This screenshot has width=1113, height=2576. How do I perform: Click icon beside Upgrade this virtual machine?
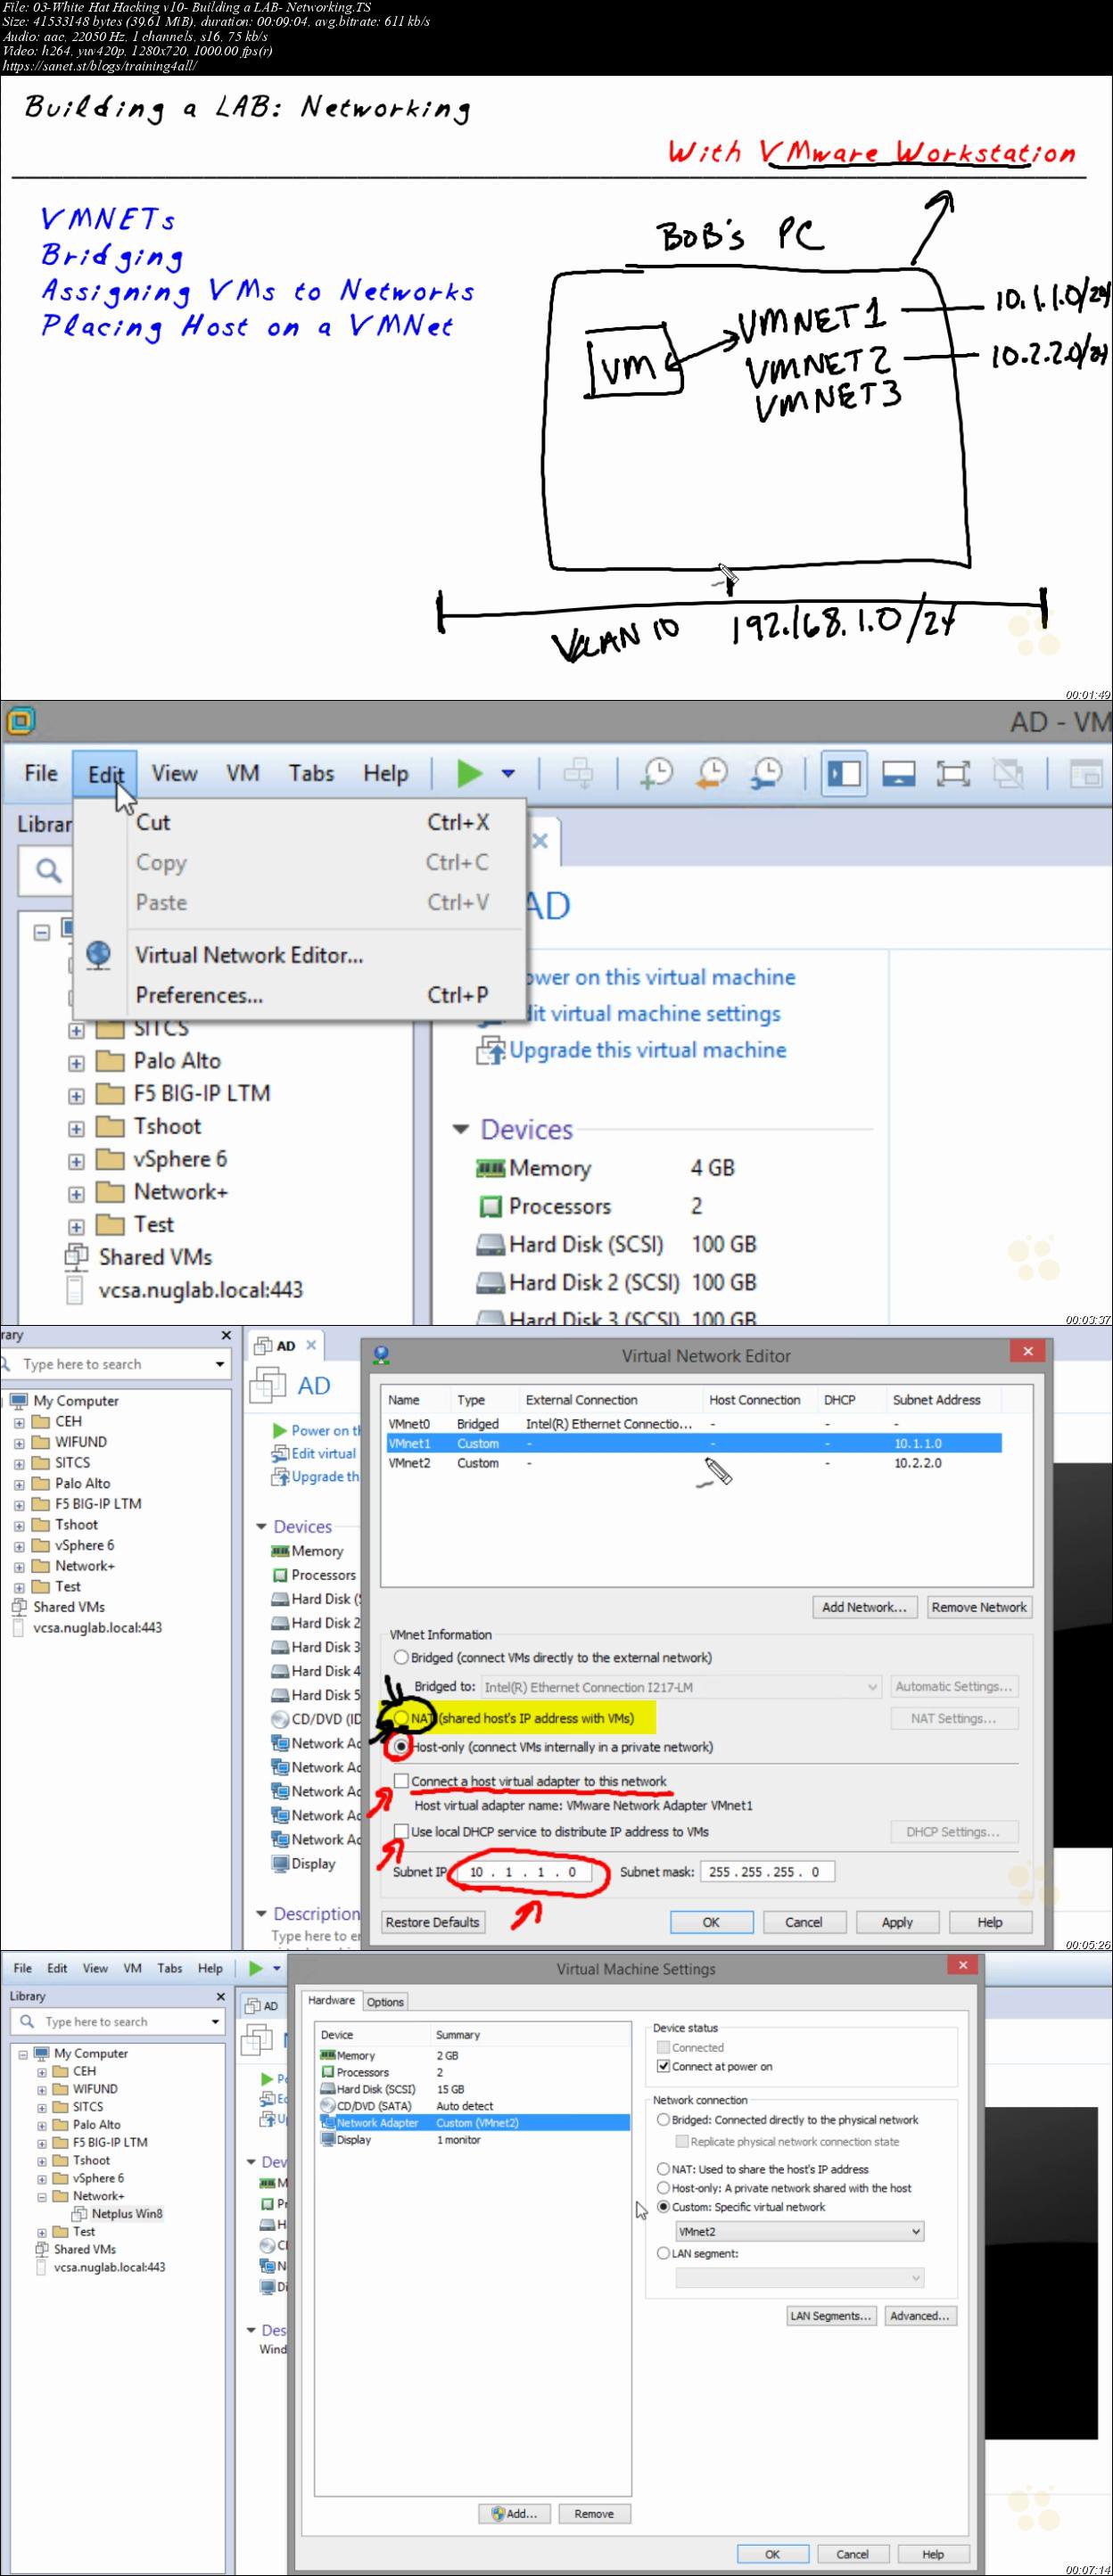pos(490,1050)
